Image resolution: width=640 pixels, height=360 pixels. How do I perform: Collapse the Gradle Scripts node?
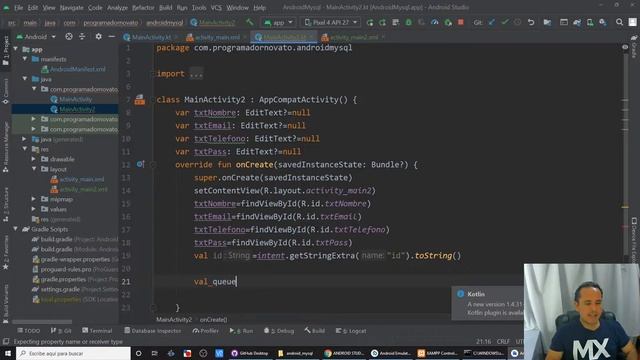16,229
